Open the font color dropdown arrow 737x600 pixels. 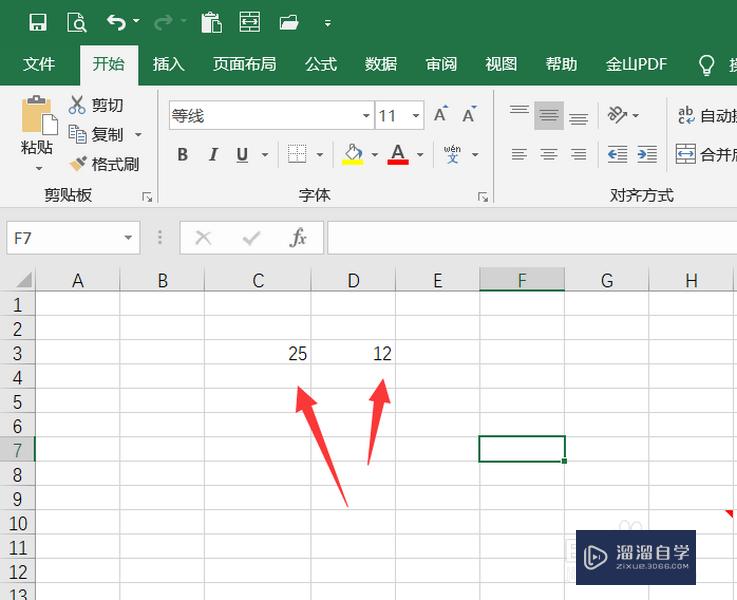tap(420, 155)
